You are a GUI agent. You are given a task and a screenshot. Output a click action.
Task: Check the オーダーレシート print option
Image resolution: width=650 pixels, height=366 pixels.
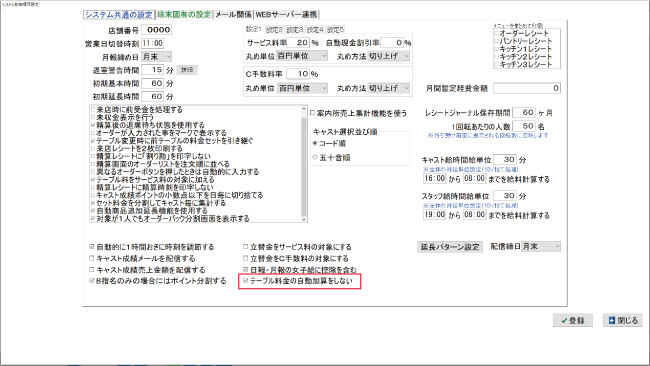496,33
